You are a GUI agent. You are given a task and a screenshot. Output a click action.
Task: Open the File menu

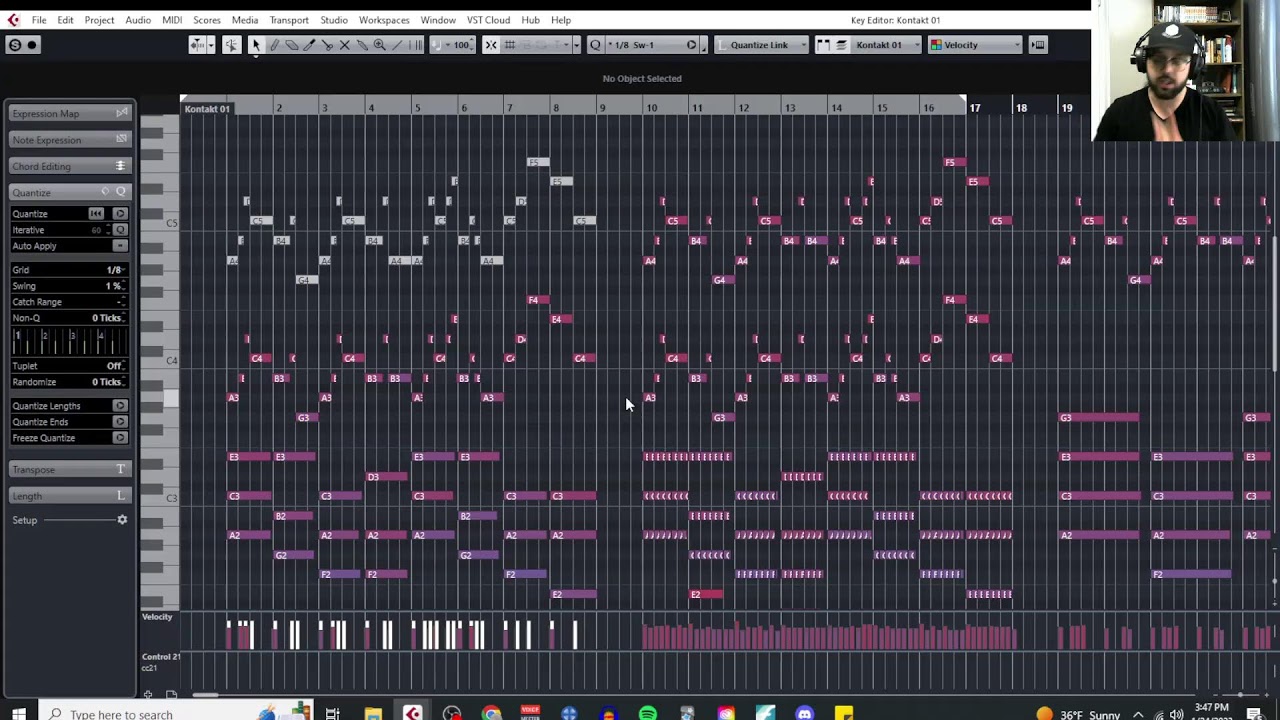point(39,20)
